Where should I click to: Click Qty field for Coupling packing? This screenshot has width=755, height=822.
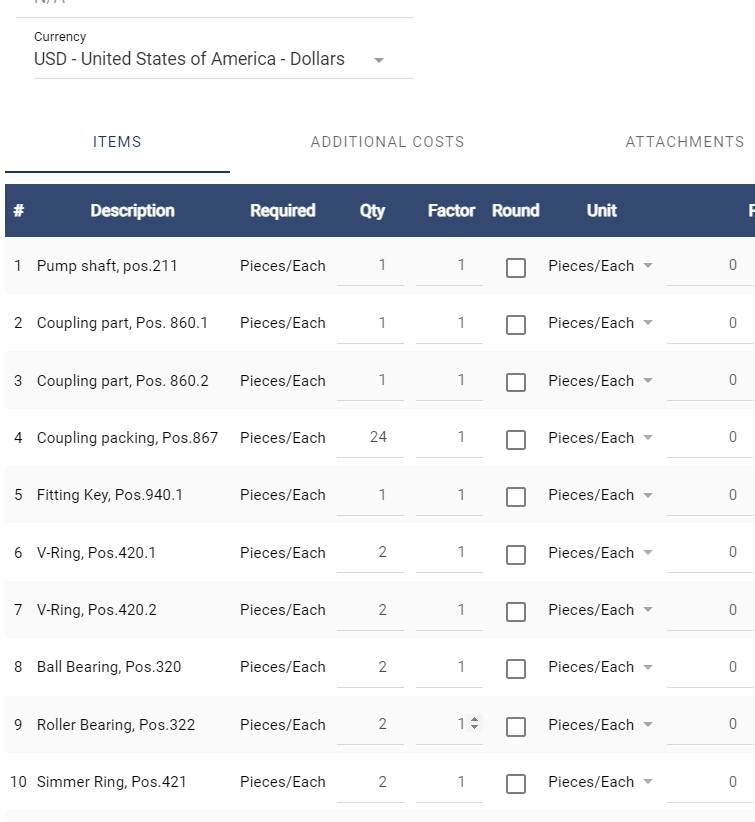coord(371,437)
